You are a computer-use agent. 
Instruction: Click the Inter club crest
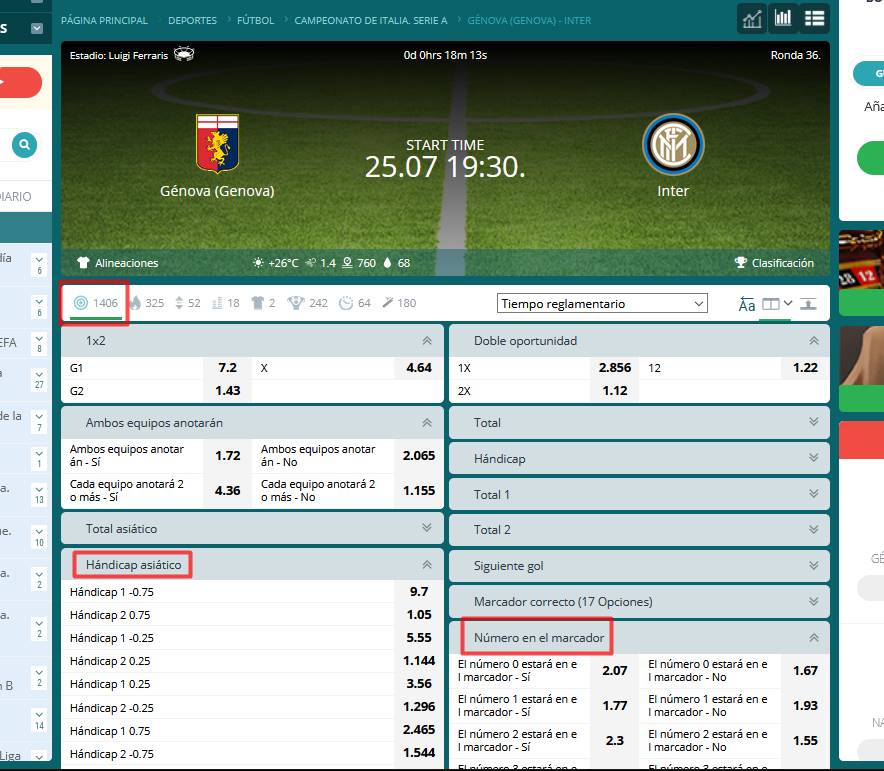(x=673, y=145)
